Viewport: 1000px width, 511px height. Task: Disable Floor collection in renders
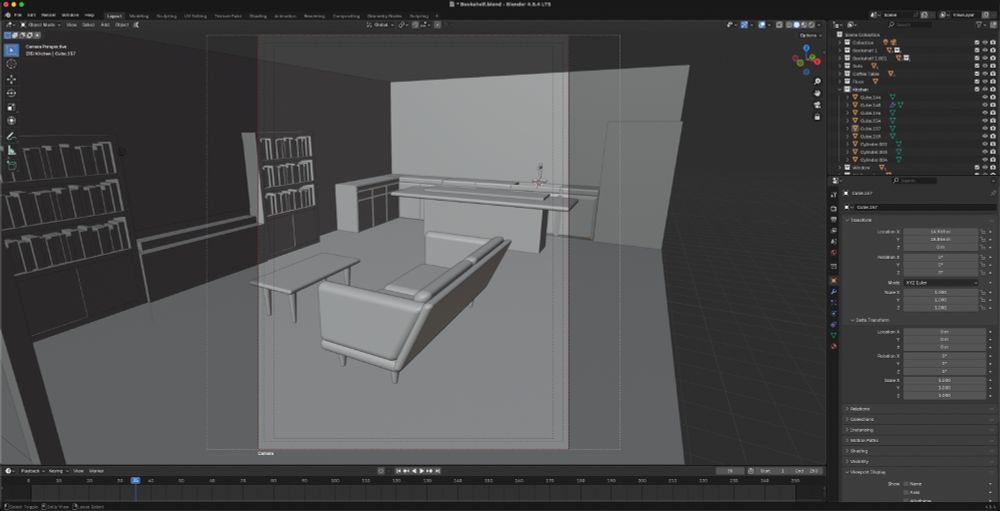click(993, 82)
